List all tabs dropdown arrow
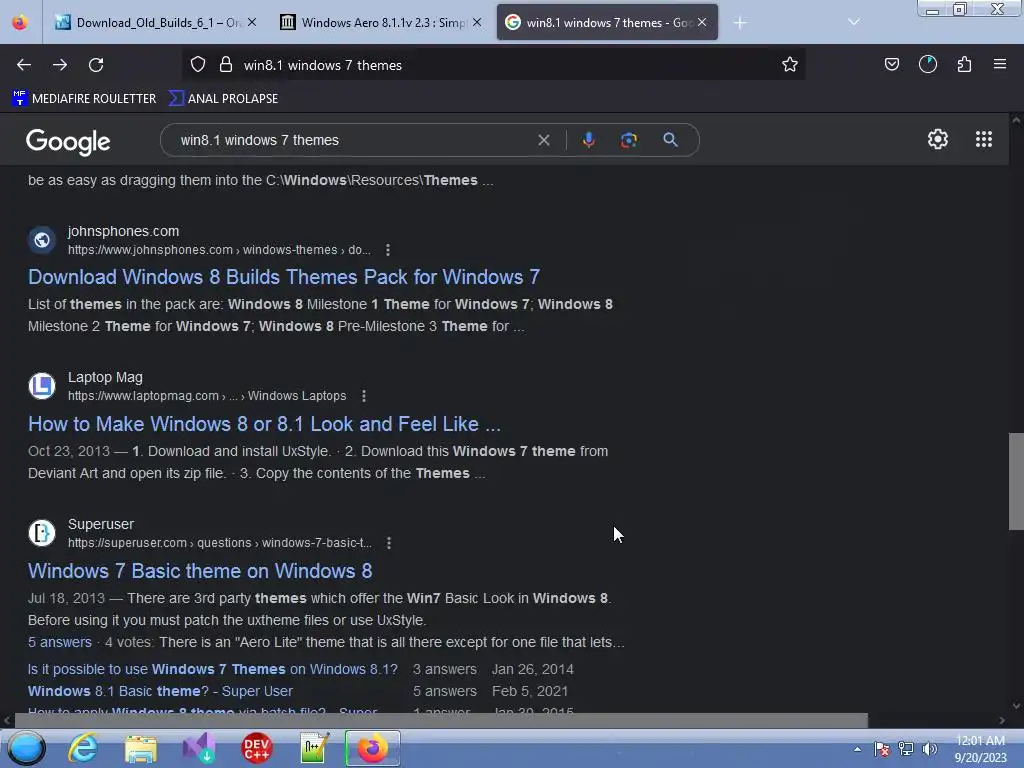This screenshot has width=1024, height=768. [x=853, y=22]
